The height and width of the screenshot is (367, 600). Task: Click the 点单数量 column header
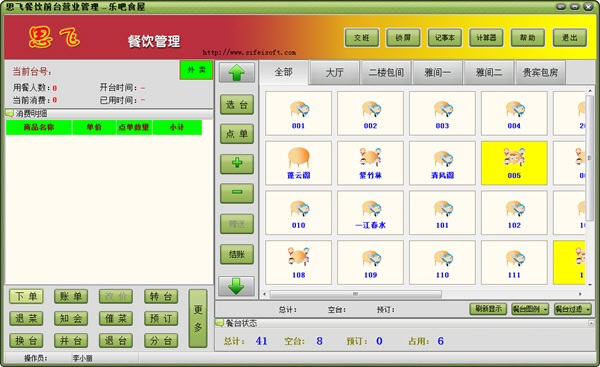(134, 127)
